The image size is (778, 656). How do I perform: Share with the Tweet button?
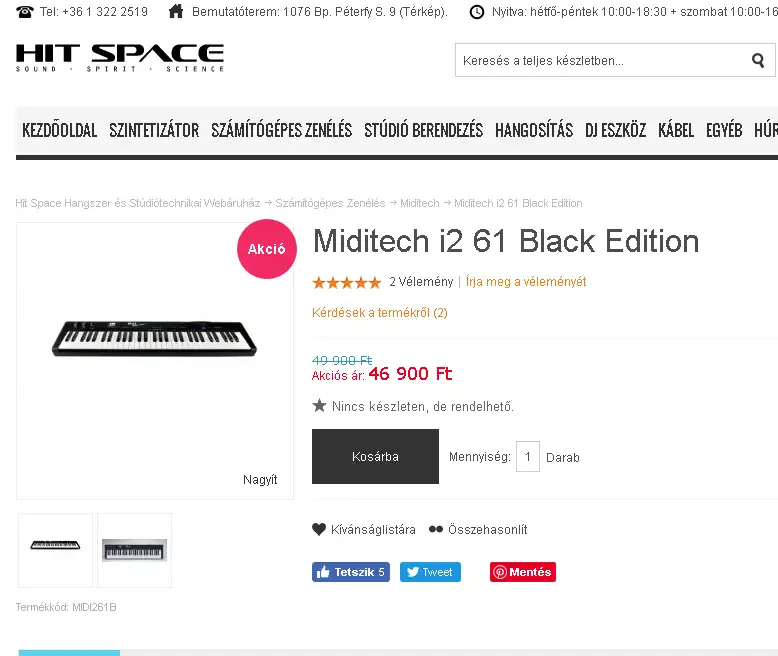pos(430,572)
